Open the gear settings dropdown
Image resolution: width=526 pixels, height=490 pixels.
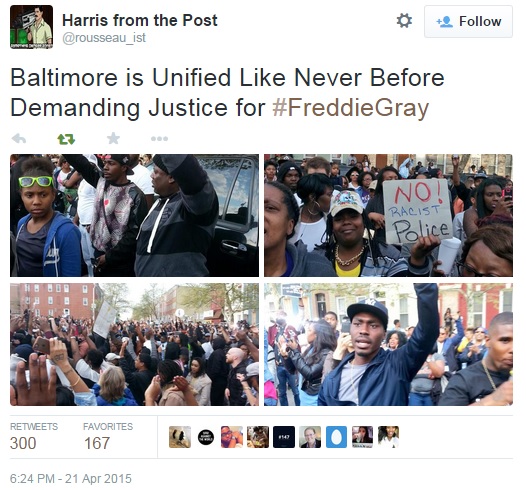[404, 21]
